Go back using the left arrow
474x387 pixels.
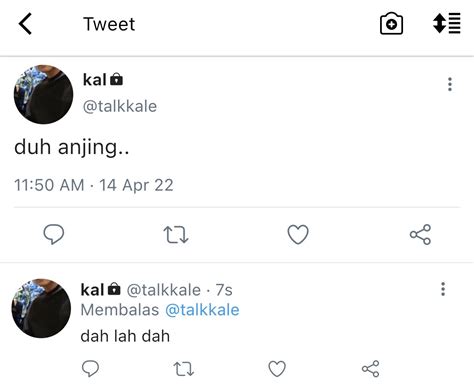coord(25,24)
